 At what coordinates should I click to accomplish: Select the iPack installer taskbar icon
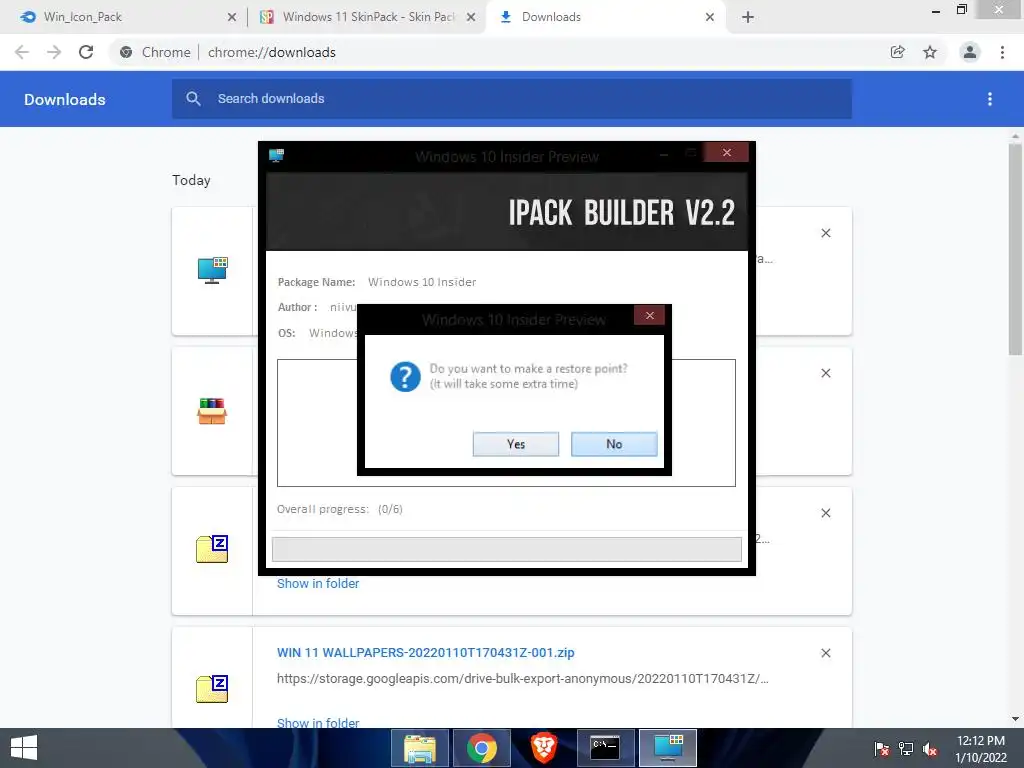[x=667, y=748]
